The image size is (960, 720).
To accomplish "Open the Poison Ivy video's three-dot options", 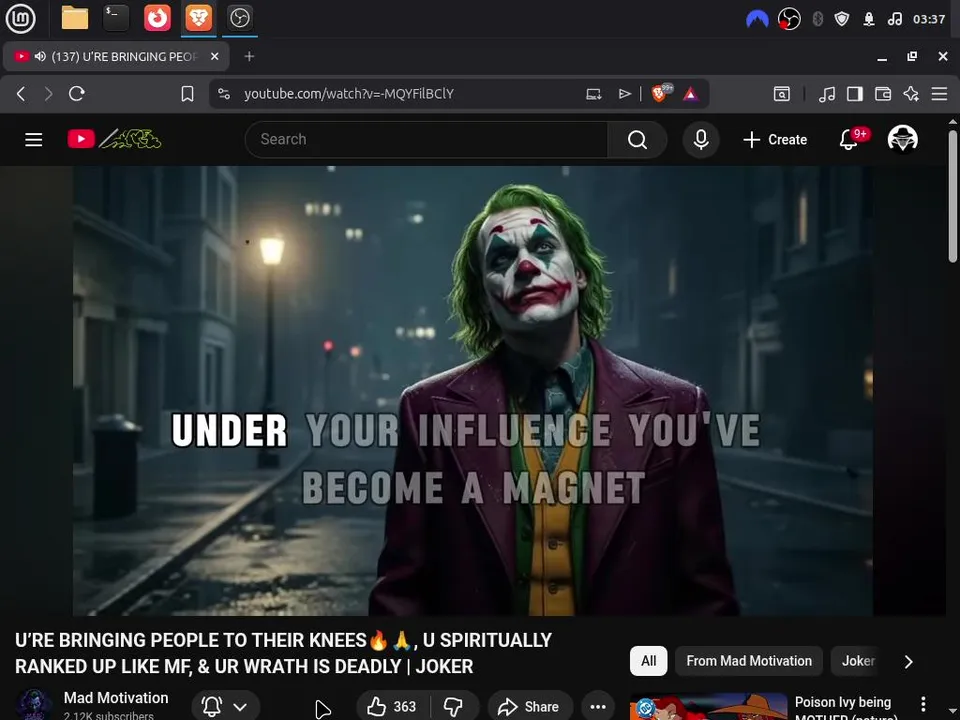I will 923,704.
